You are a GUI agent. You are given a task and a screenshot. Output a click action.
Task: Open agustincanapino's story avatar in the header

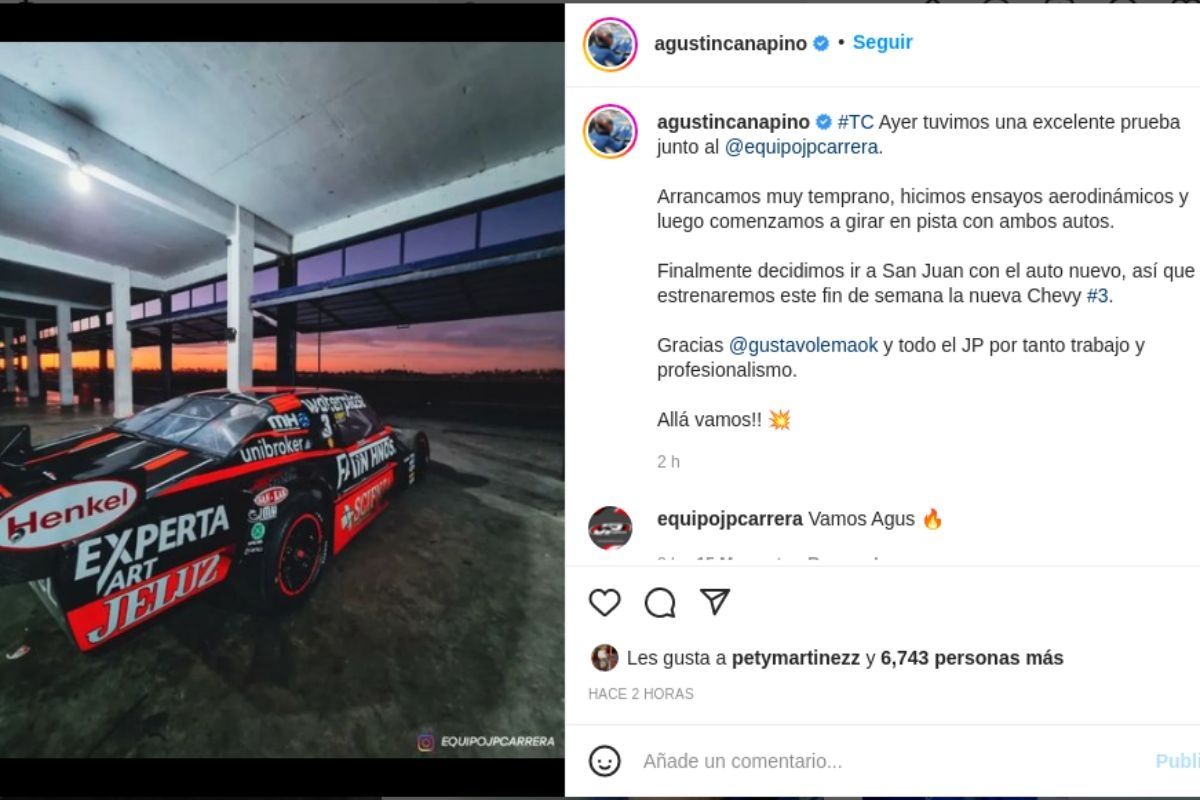click(610, 45)
